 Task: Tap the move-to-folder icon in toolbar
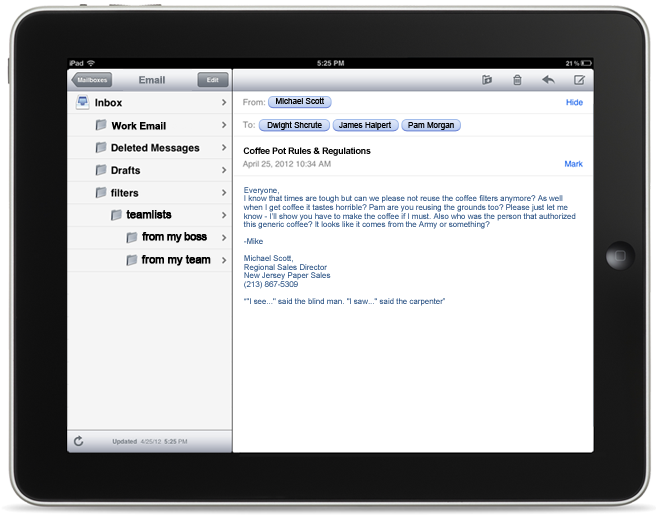[x=487, y=79]
